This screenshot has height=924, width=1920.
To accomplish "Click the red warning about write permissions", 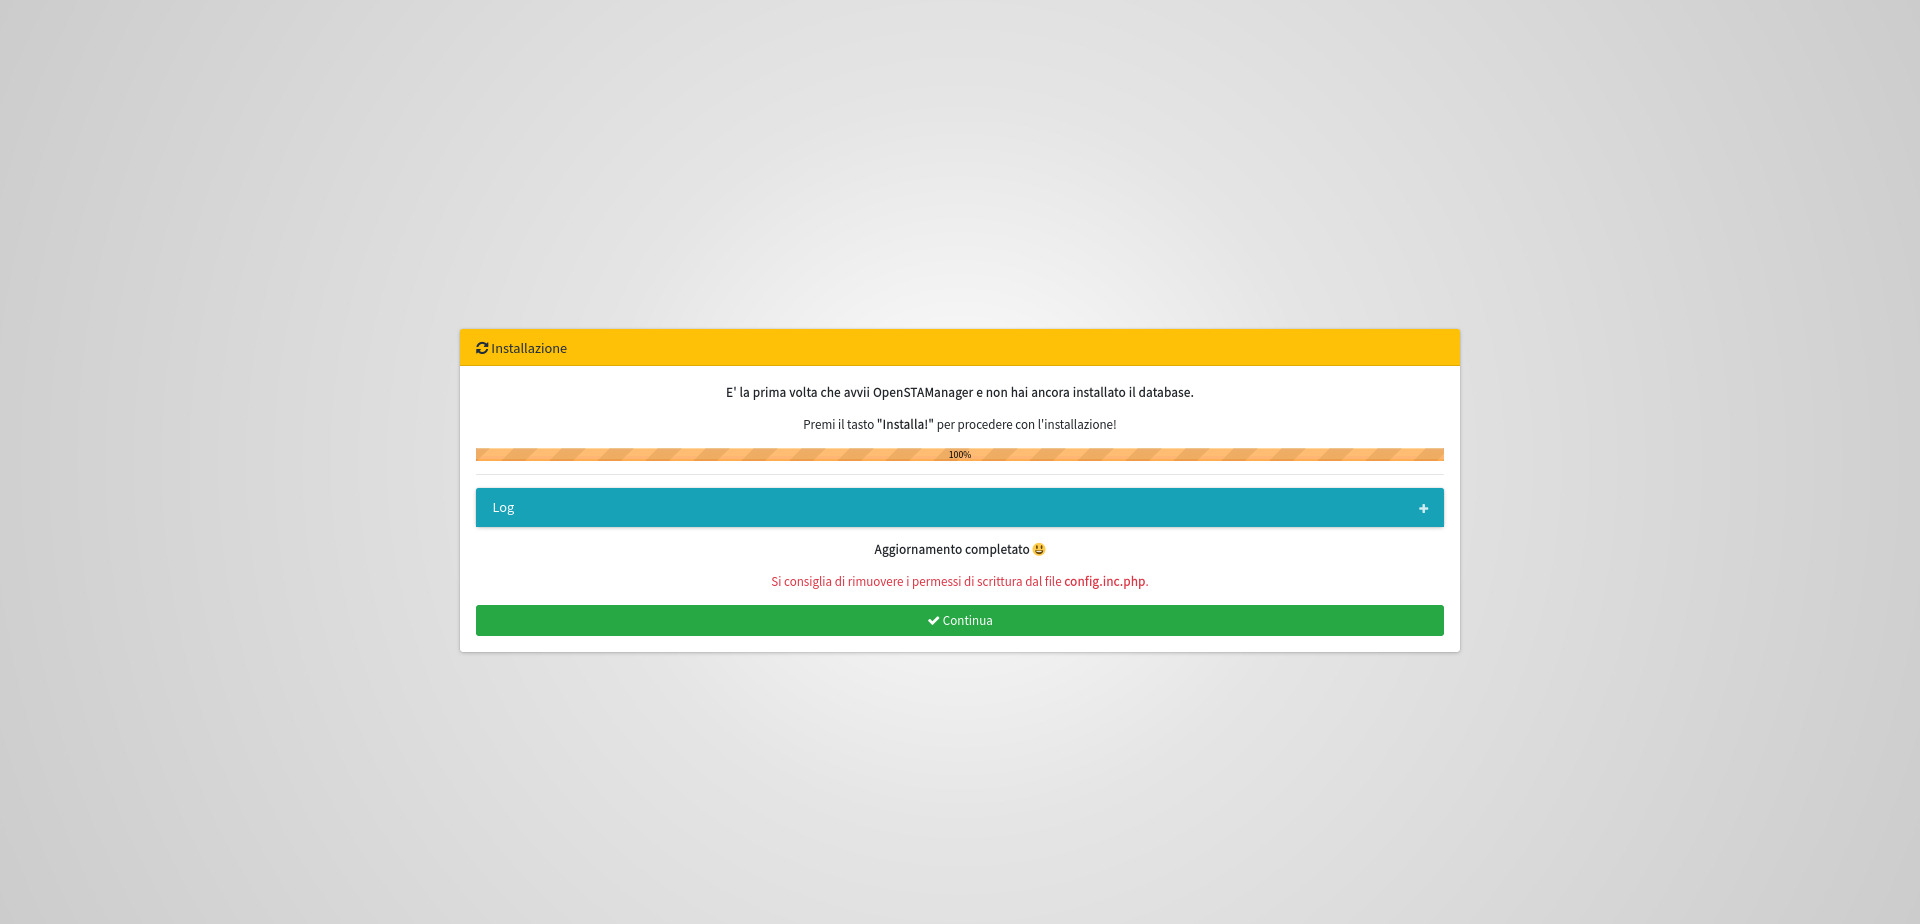I will pyautogui.click(x=960, y=581).
